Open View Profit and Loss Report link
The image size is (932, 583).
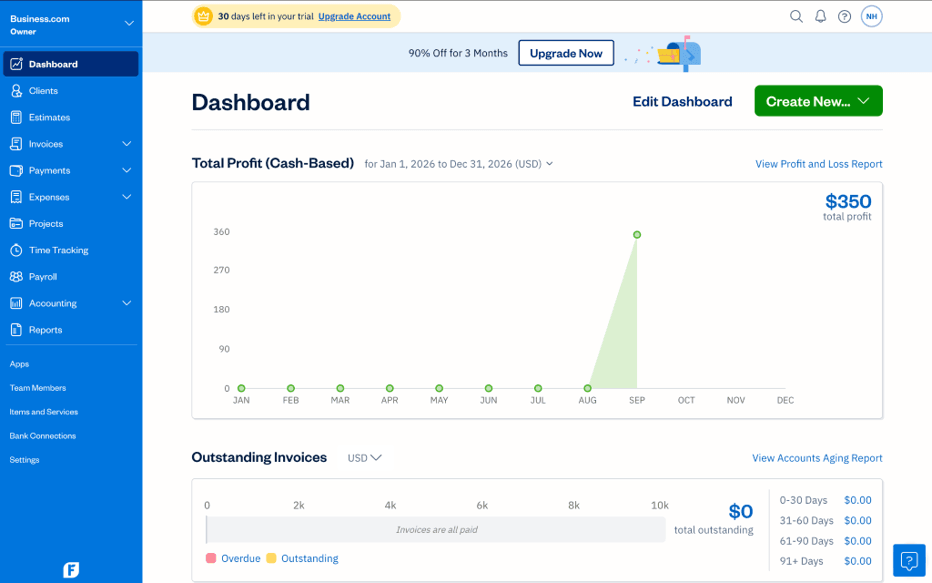tap(818, 164)
